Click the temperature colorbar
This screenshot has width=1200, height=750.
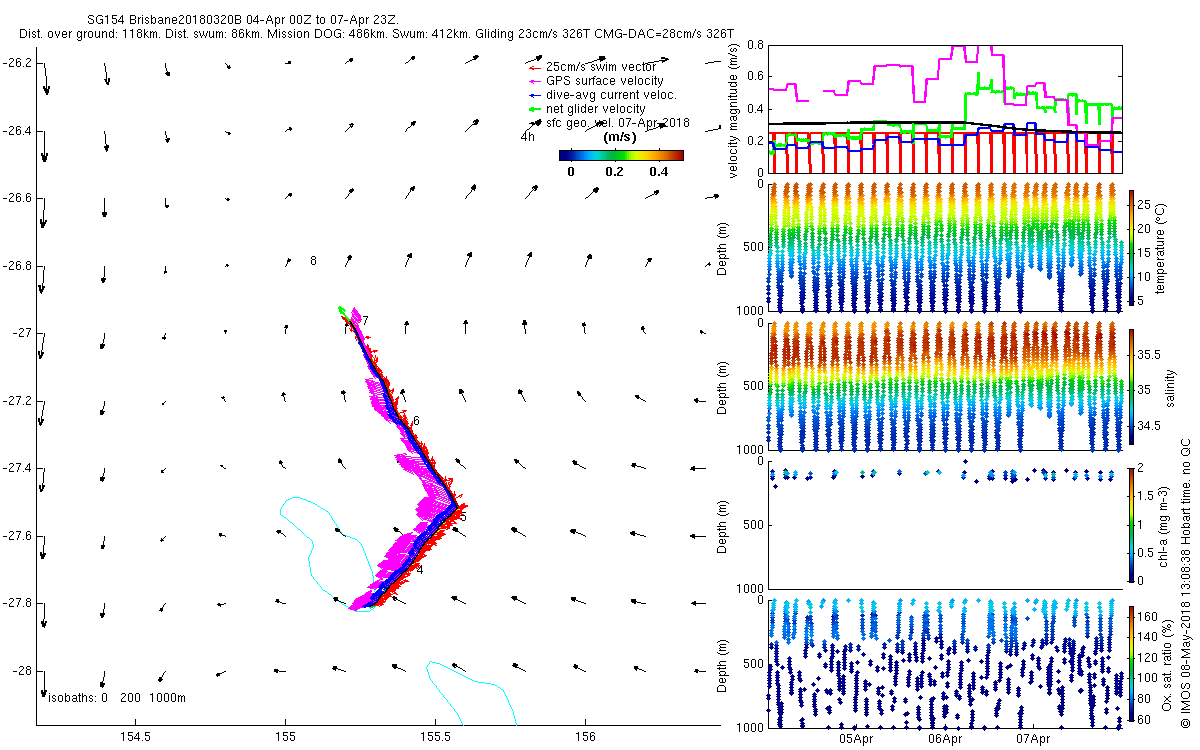click(x=1131, y=247)
